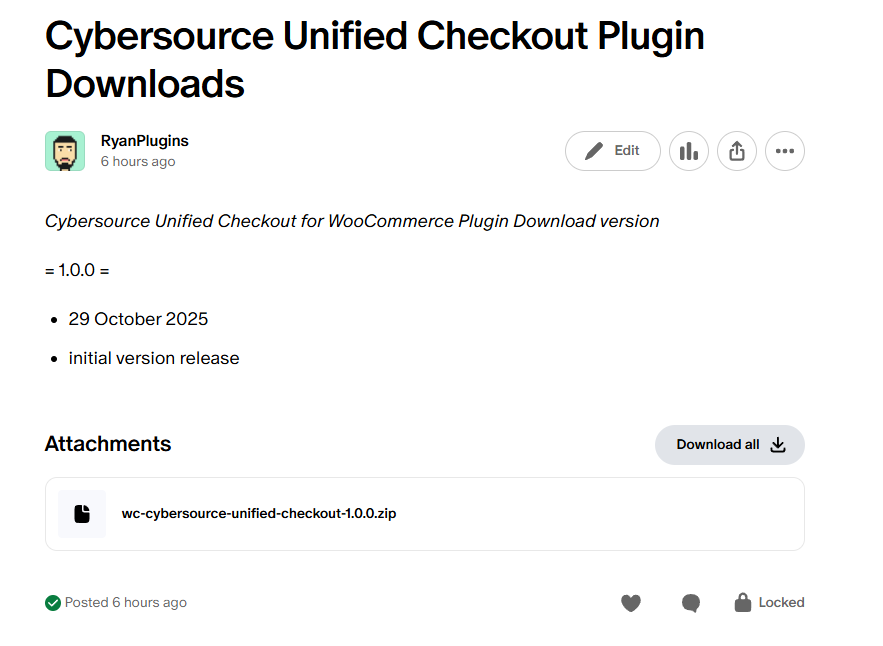
Task: Click the attachment file document icon
Action: pos(82,514)
